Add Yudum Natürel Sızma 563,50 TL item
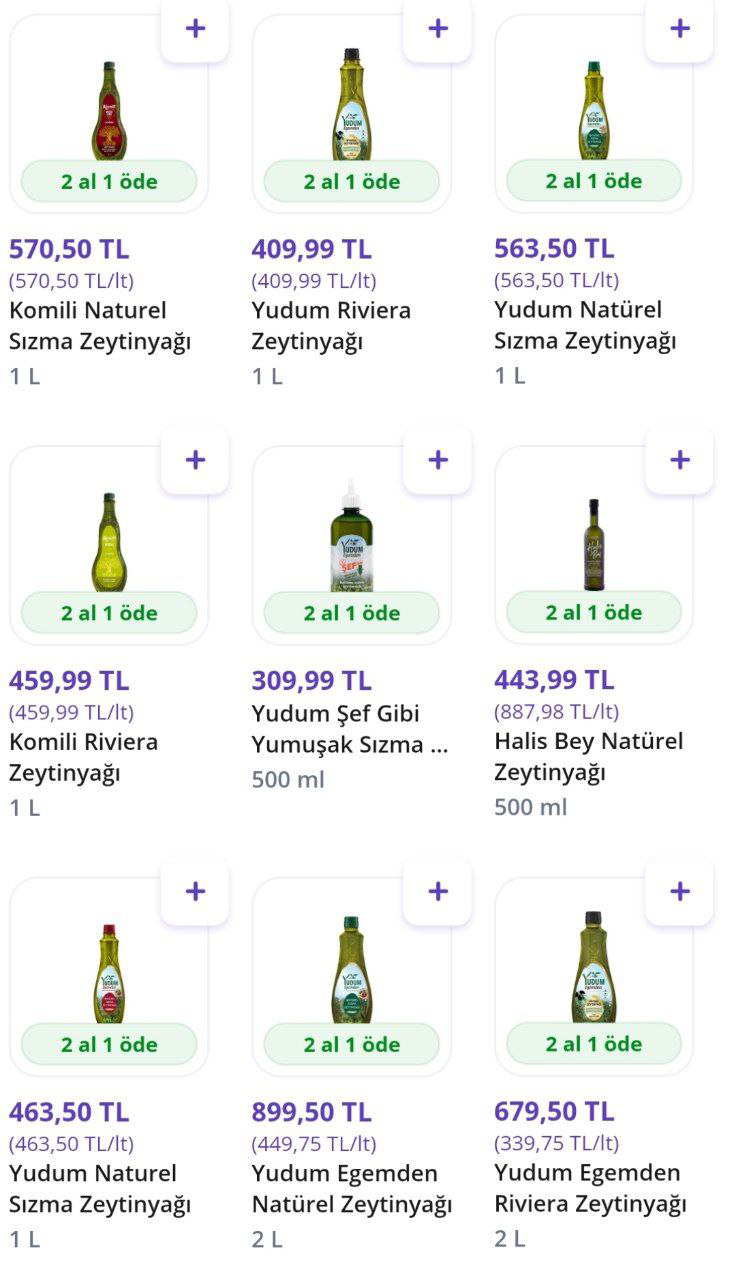 pos(680,28)
